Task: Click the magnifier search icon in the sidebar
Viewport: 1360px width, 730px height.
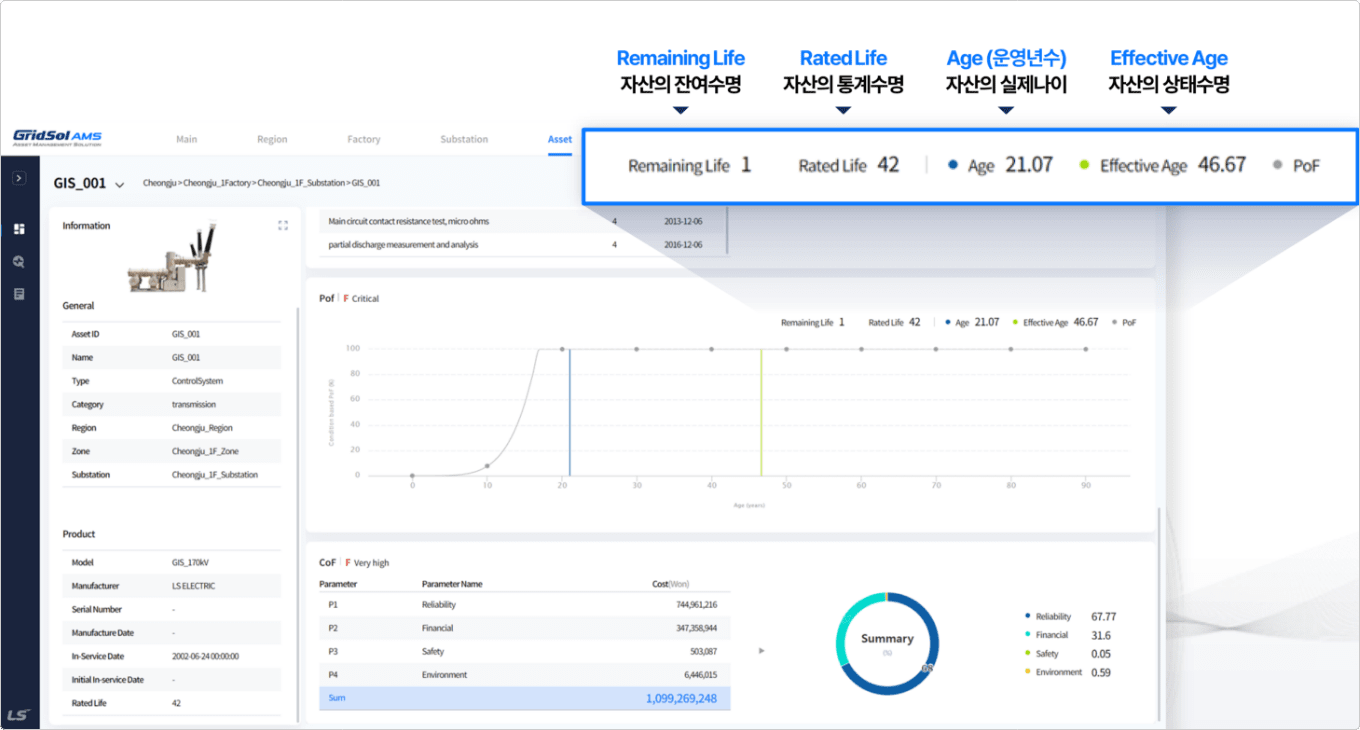Action: point(19,262)
